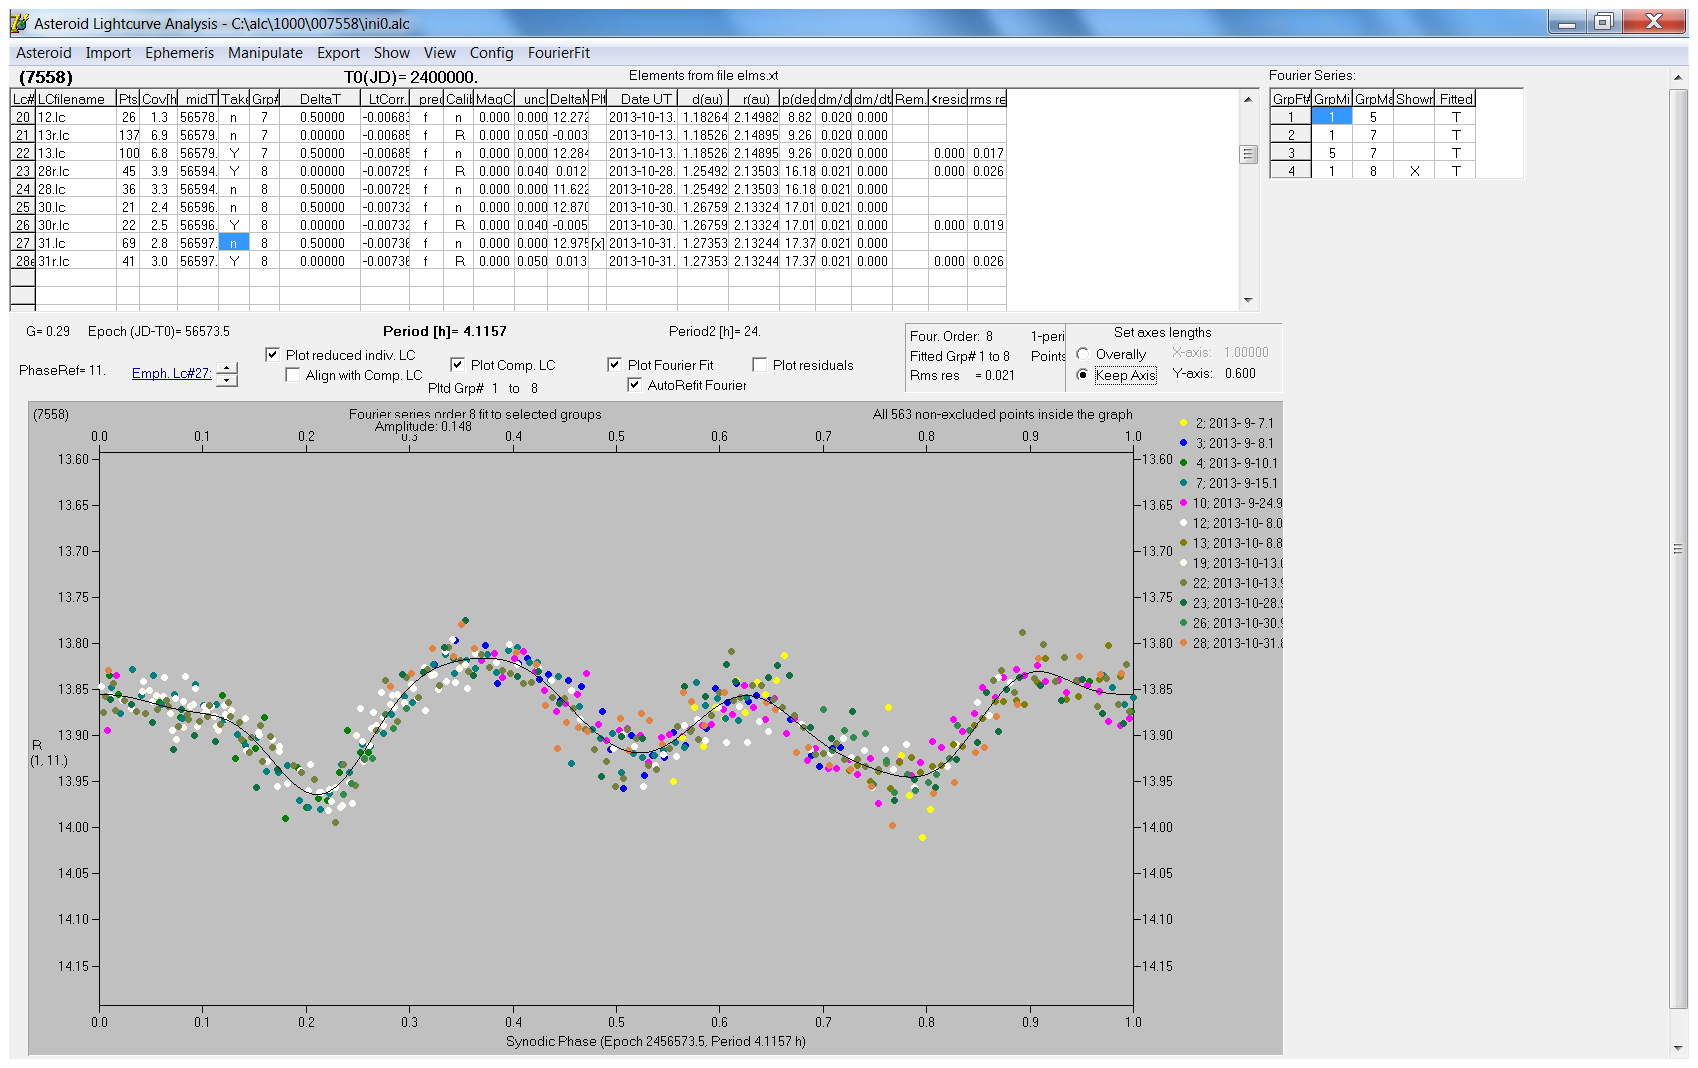This screenshot has width=1698, height=1068.
Task: Click the PhaseRef= 11. value
Action: pyautogui.click(x=62, y=370)
